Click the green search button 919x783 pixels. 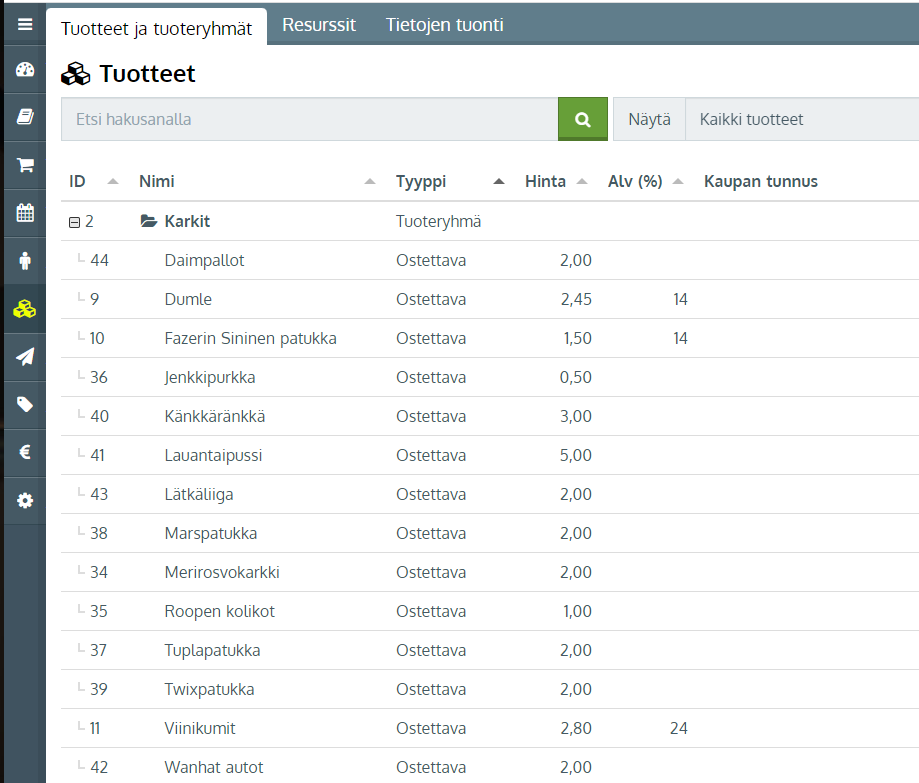point(583,119)
